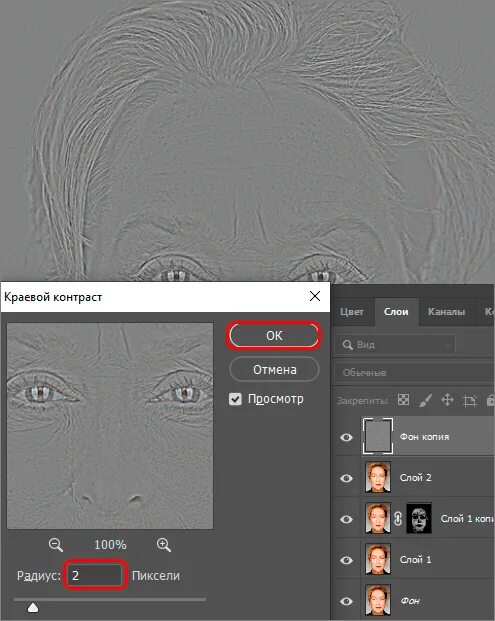Click the 100% zoom level text
495x621 pixels.
(110, 545)
